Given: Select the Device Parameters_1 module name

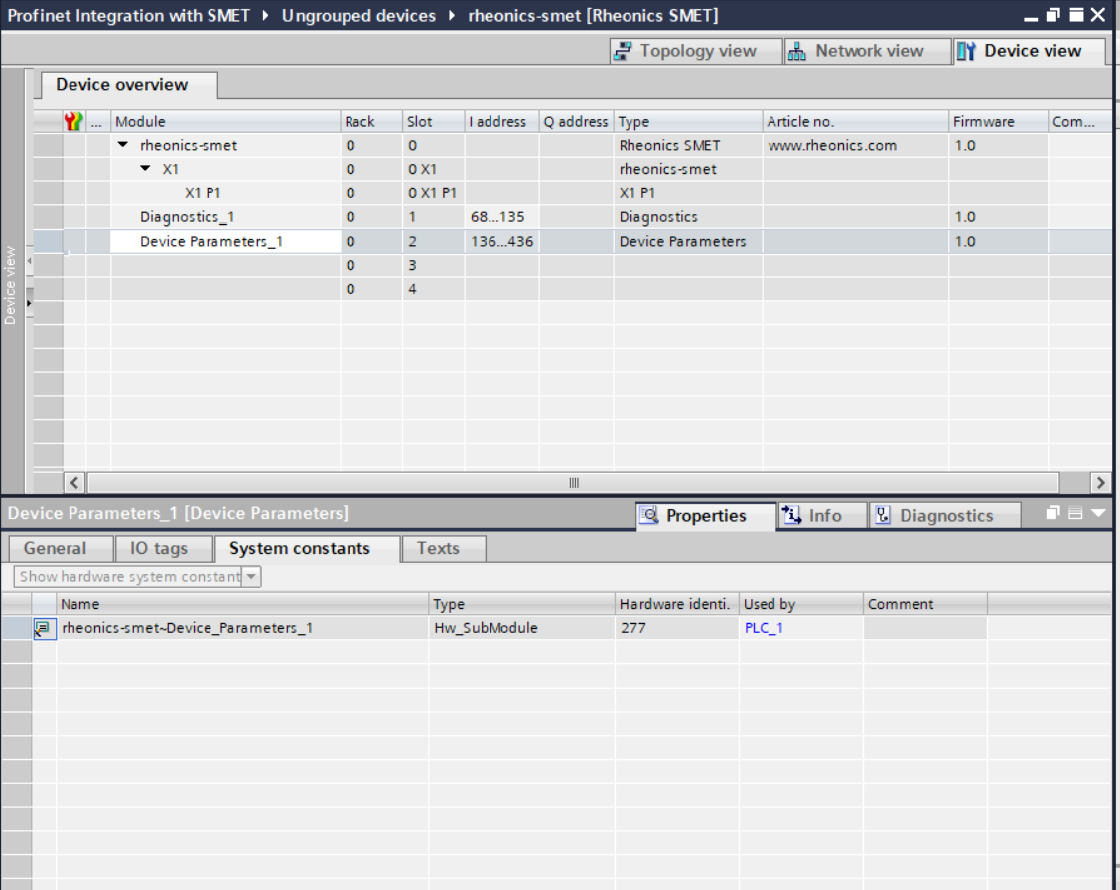Looking at the screenshot, I should click(x=211, y=241).
